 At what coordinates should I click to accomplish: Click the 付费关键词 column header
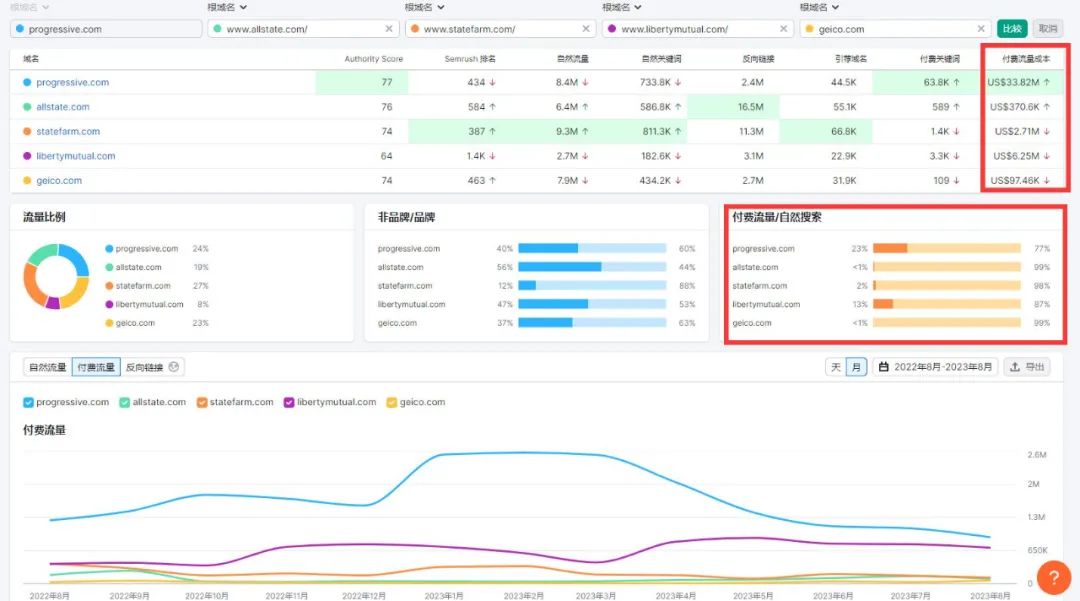tap(939, 59)
